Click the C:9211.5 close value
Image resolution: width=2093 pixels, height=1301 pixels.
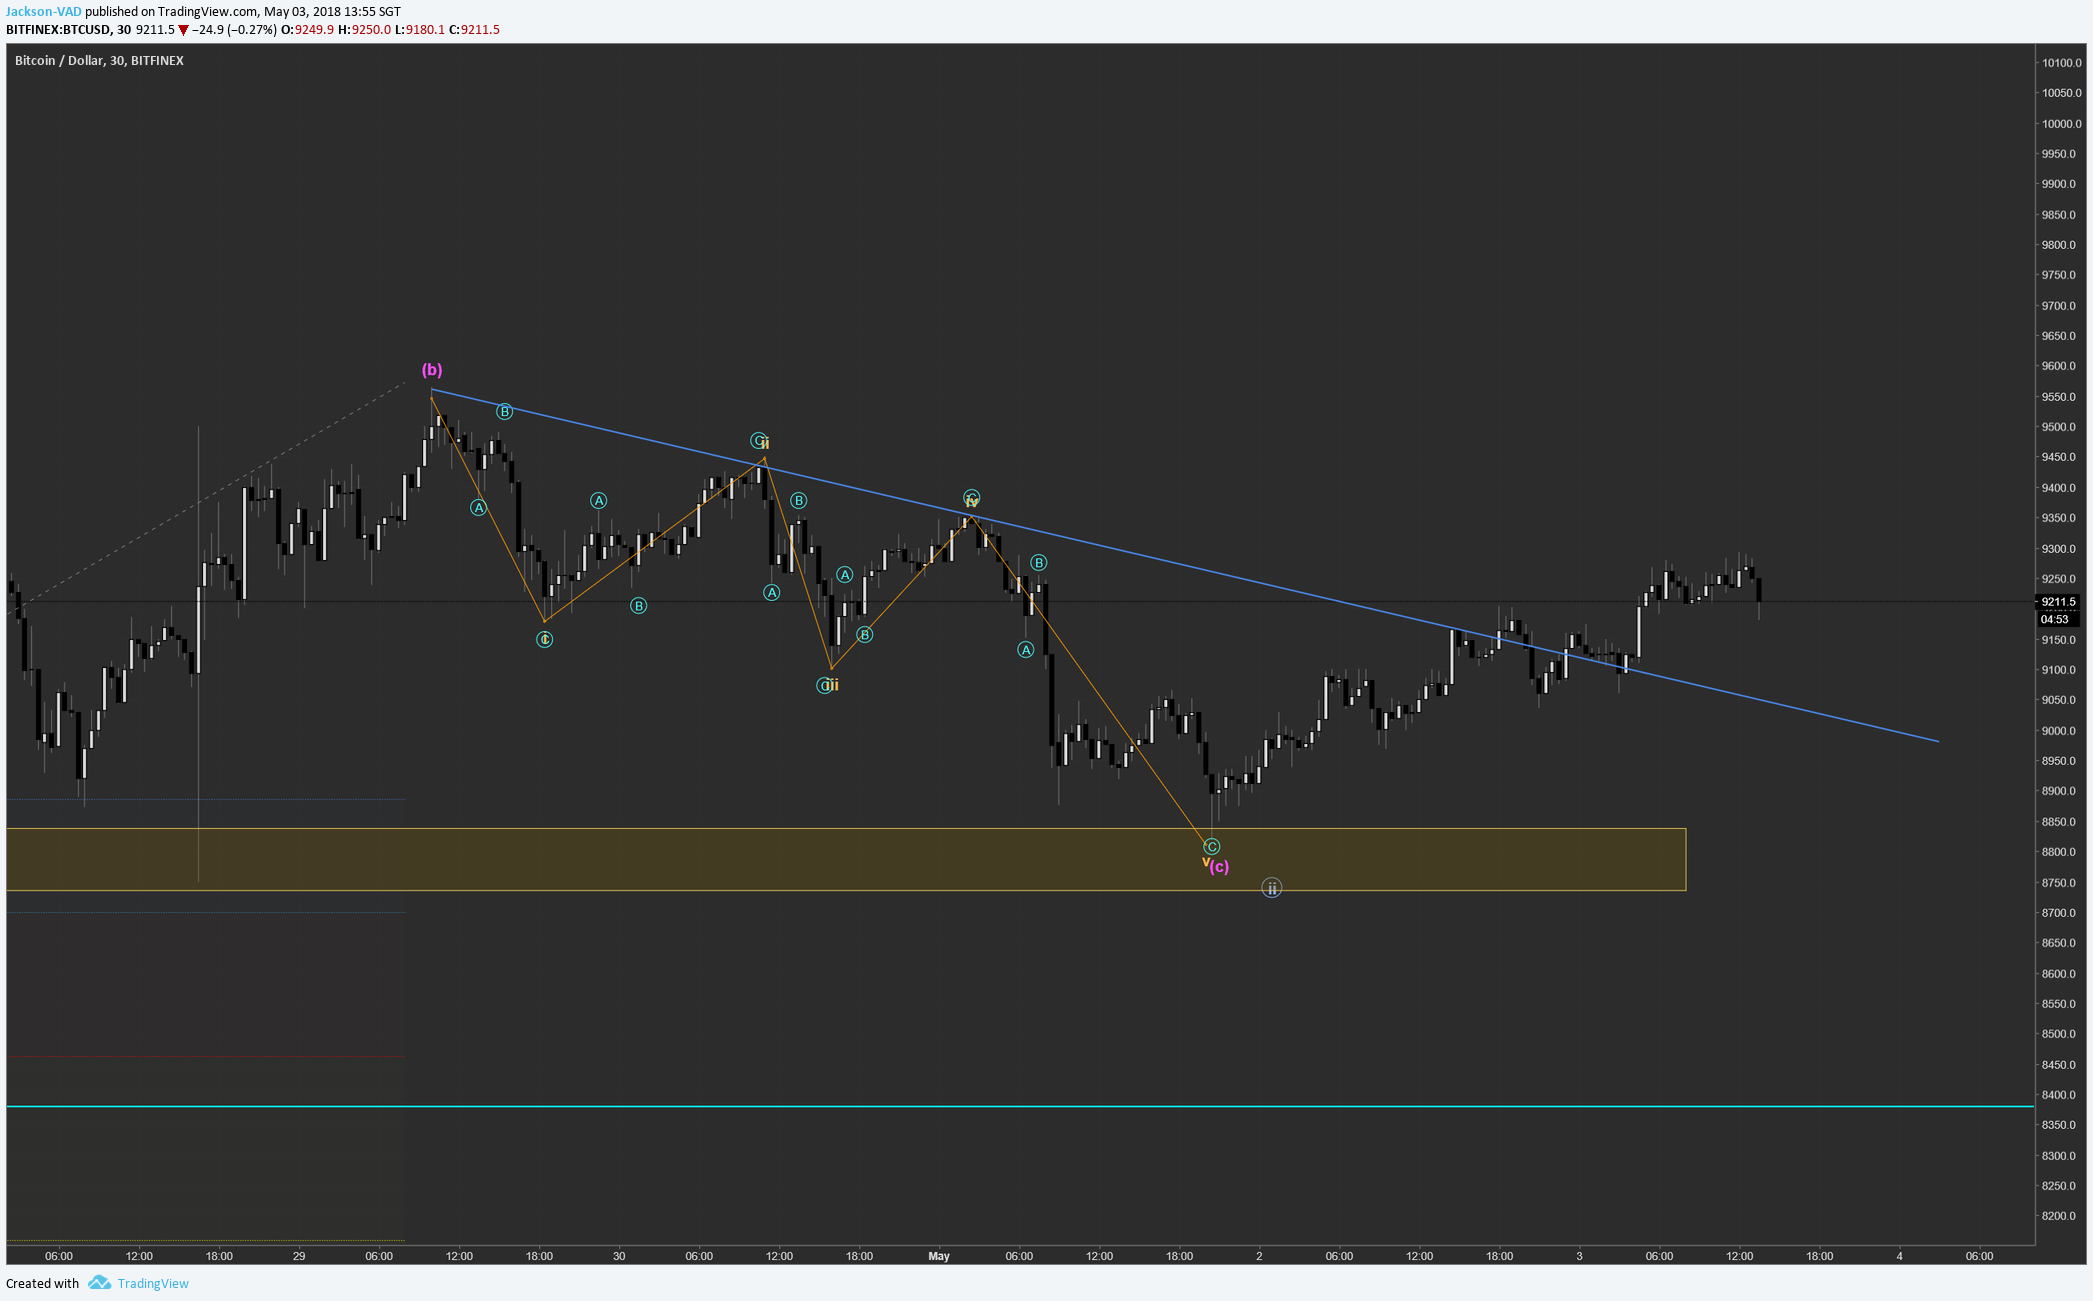474,30
